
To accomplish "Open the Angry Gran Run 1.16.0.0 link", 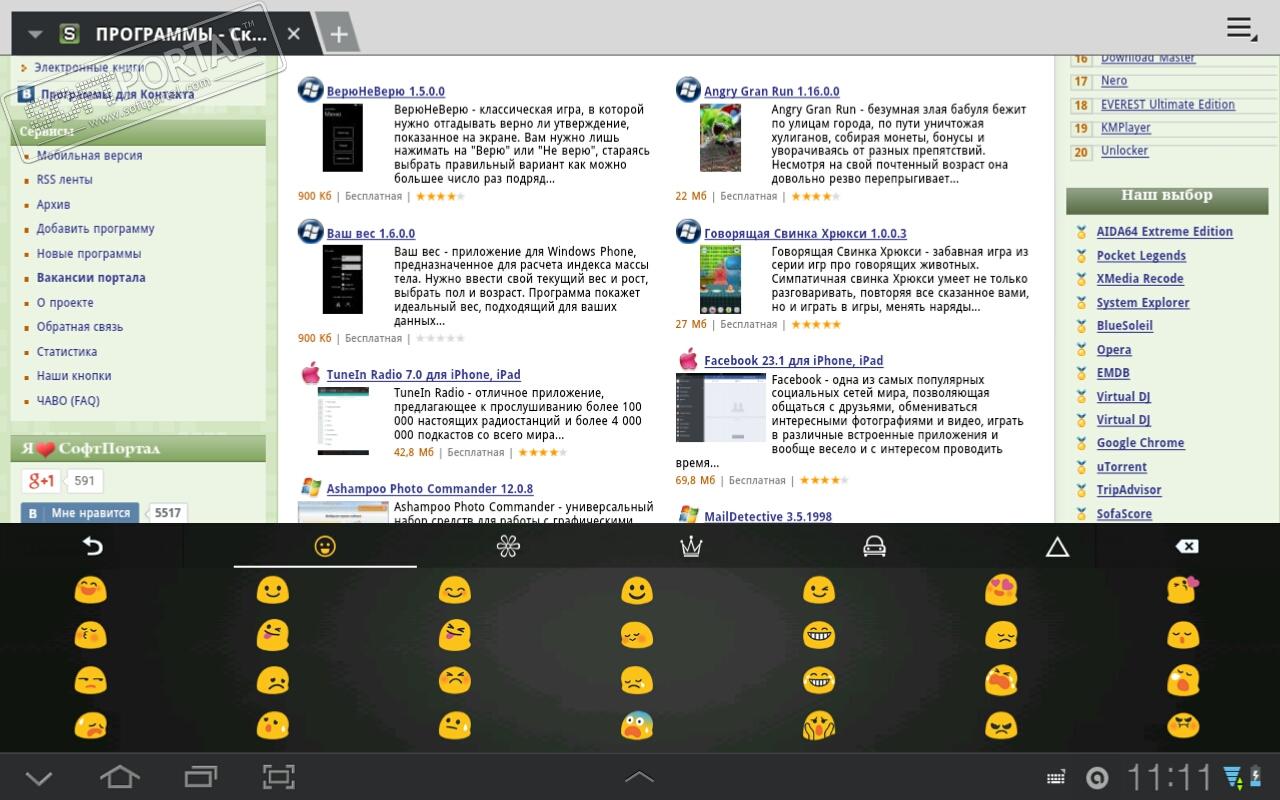I will coord(772,91).
